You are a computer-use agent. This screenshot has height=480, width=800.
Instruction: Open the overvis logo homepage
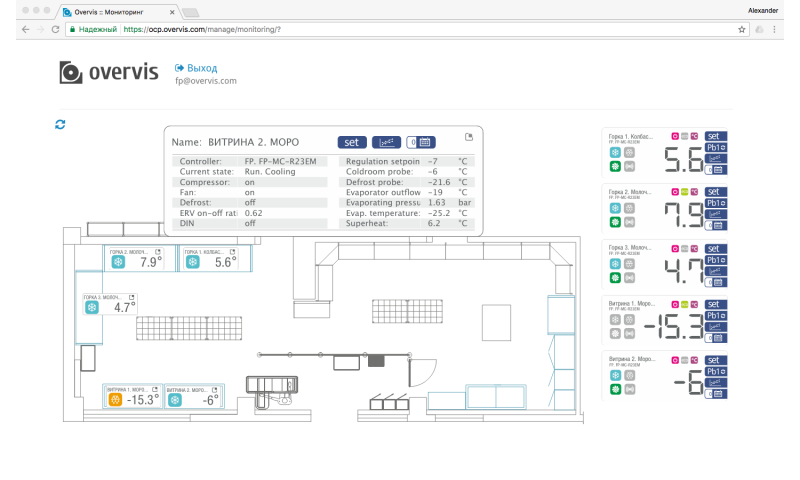[x=108, y=73]
